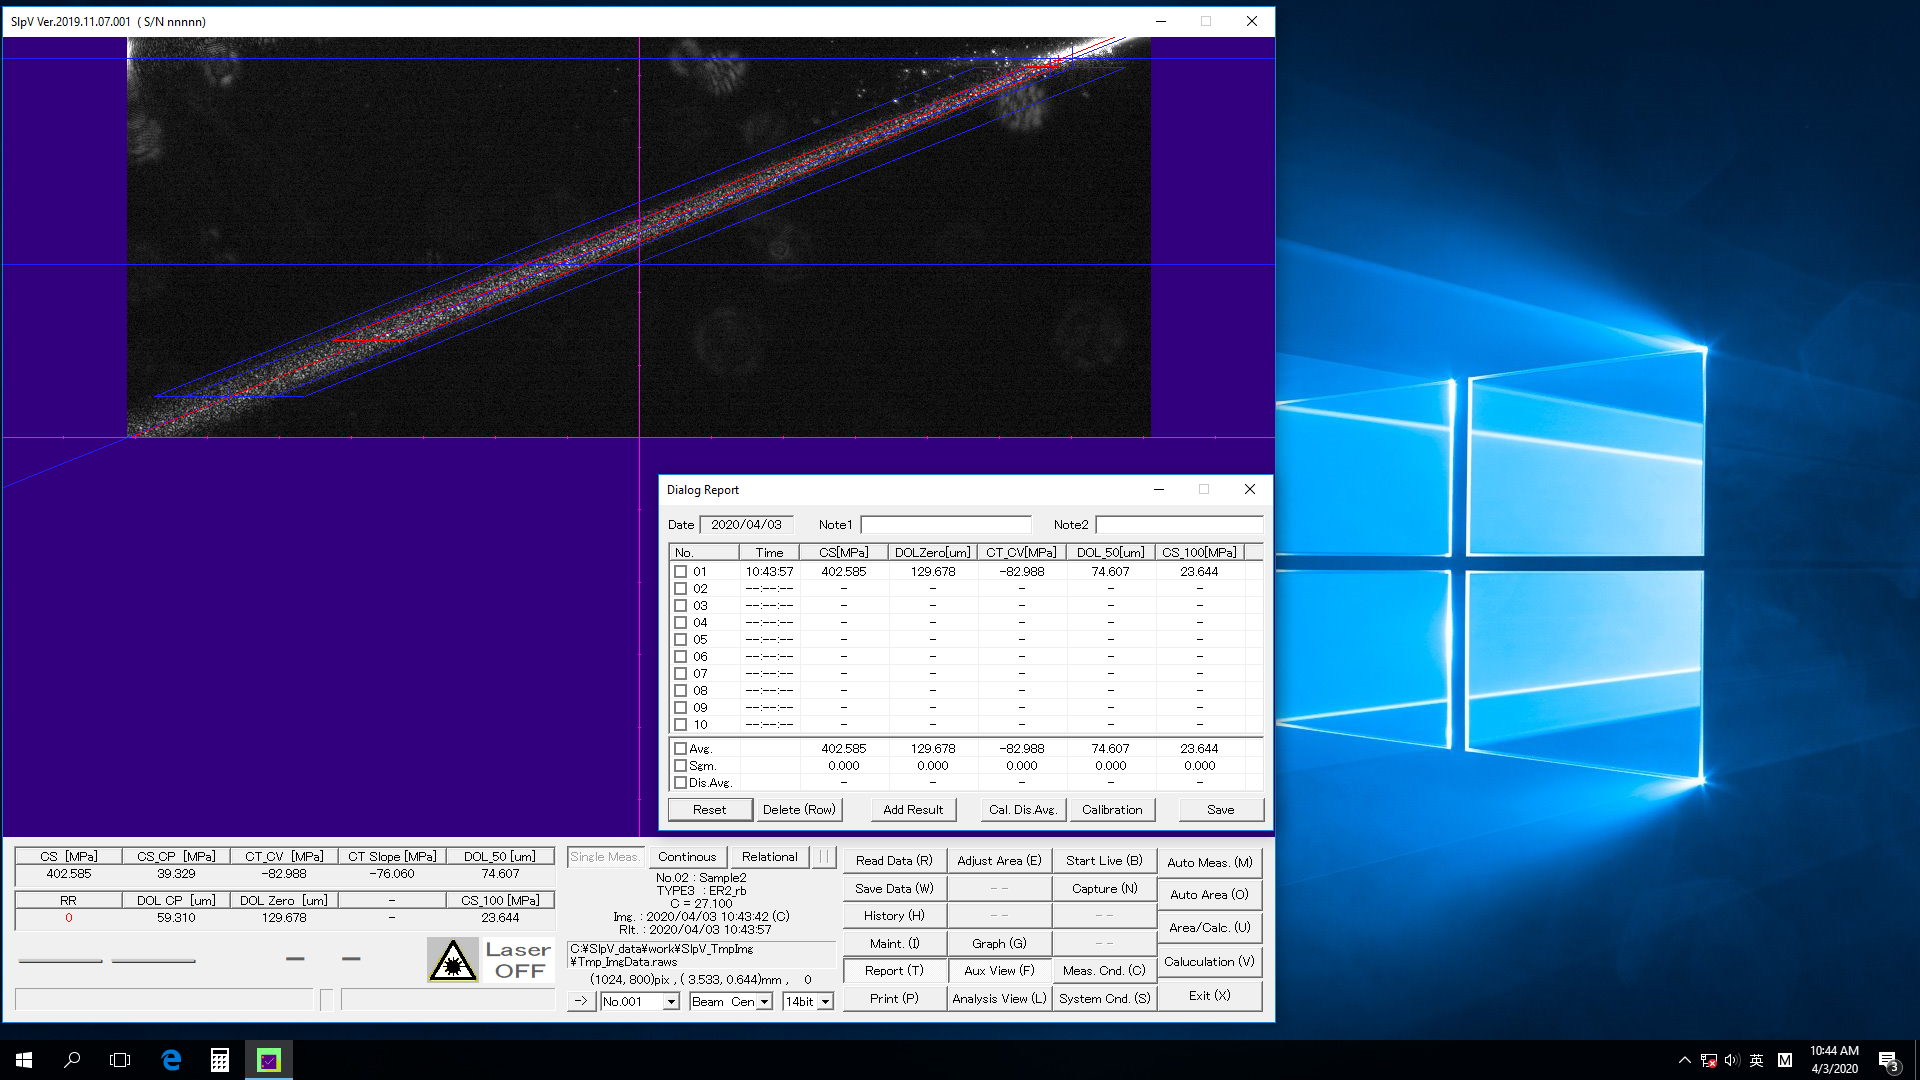Click Add Result button
This screenshot has height=1080, width=1920.
(x=913, y=810)
